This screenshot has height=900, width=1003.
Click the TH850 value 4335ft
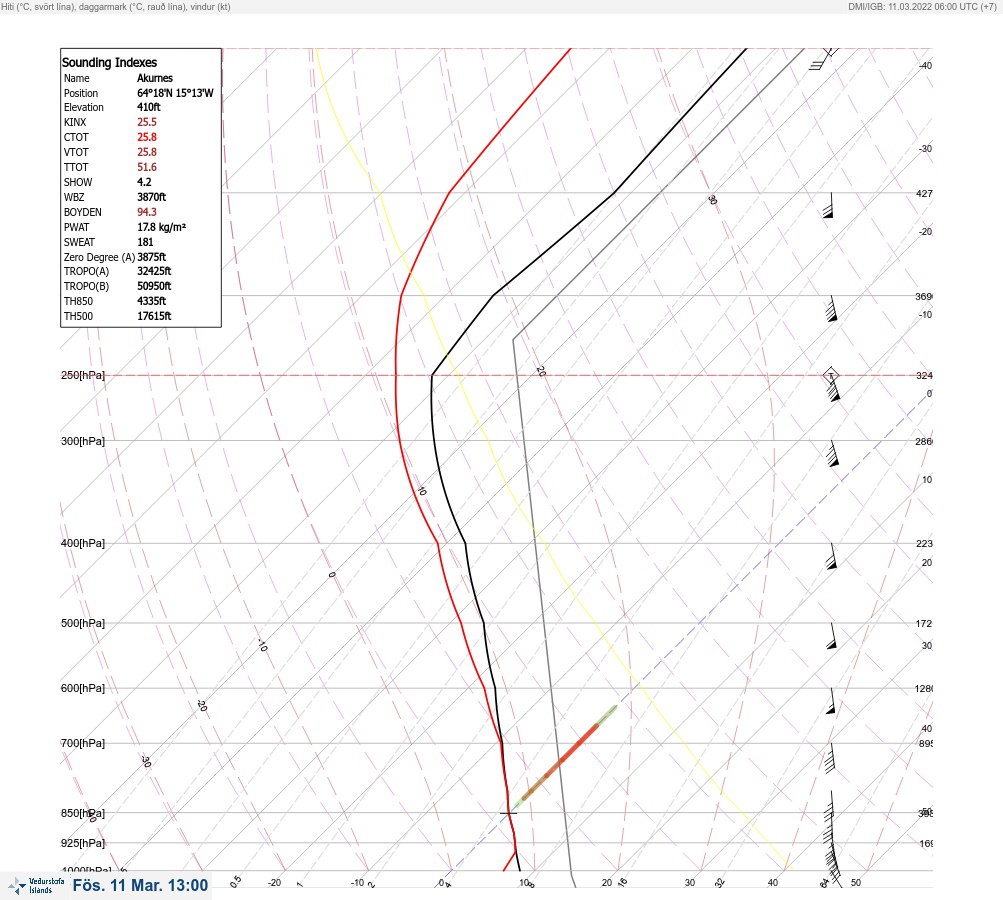click(x=152, y=301)
